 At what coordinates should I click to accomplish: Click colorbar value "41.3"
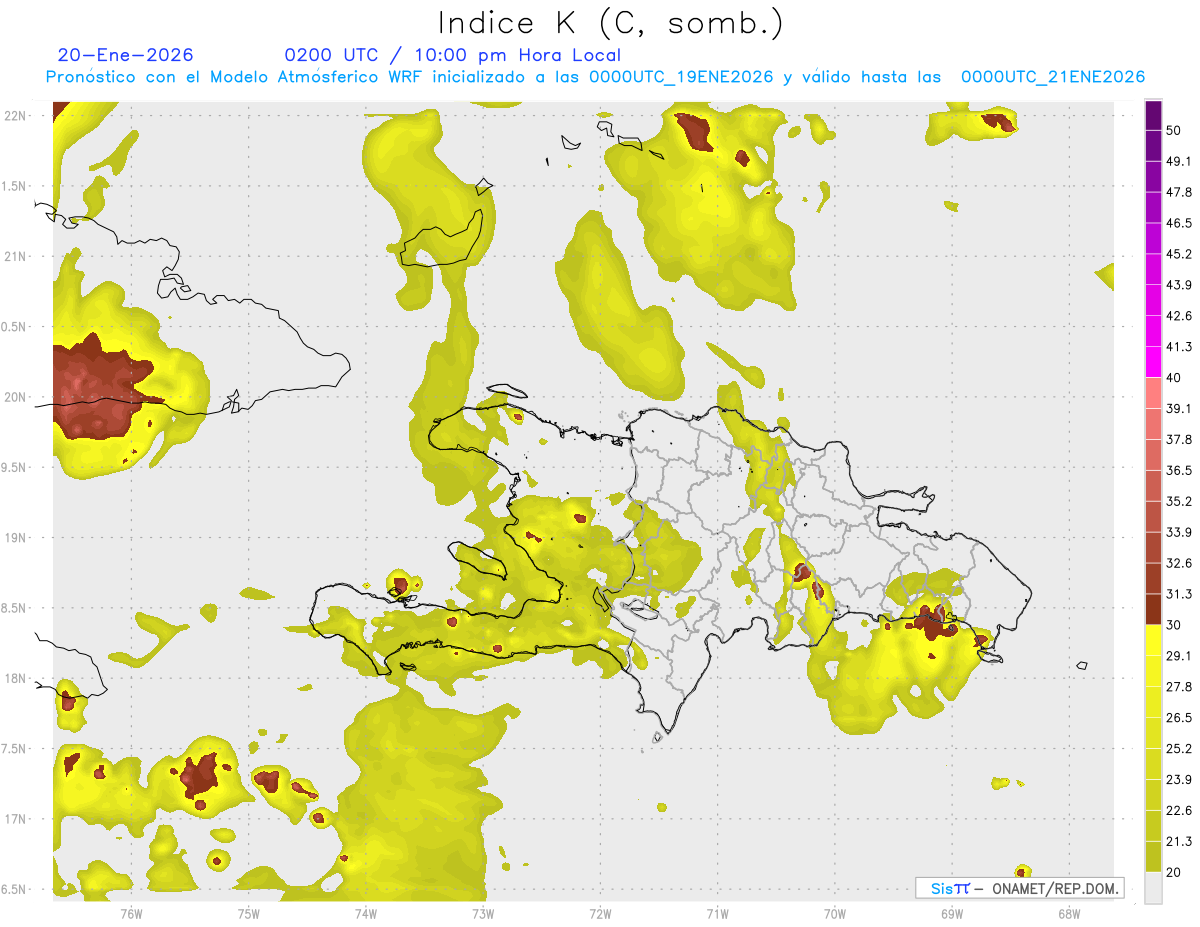1180,347
